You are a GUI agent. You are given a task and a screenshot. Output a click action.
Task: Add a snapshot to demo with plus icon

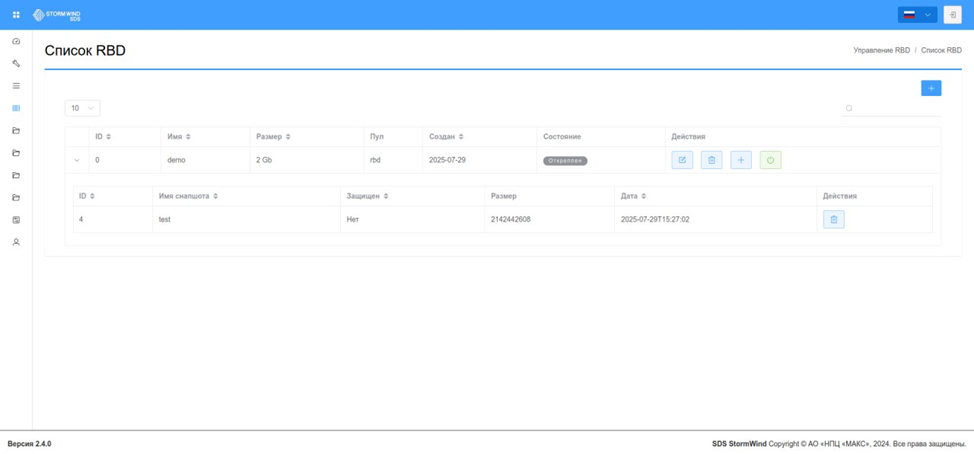[740, 160]
